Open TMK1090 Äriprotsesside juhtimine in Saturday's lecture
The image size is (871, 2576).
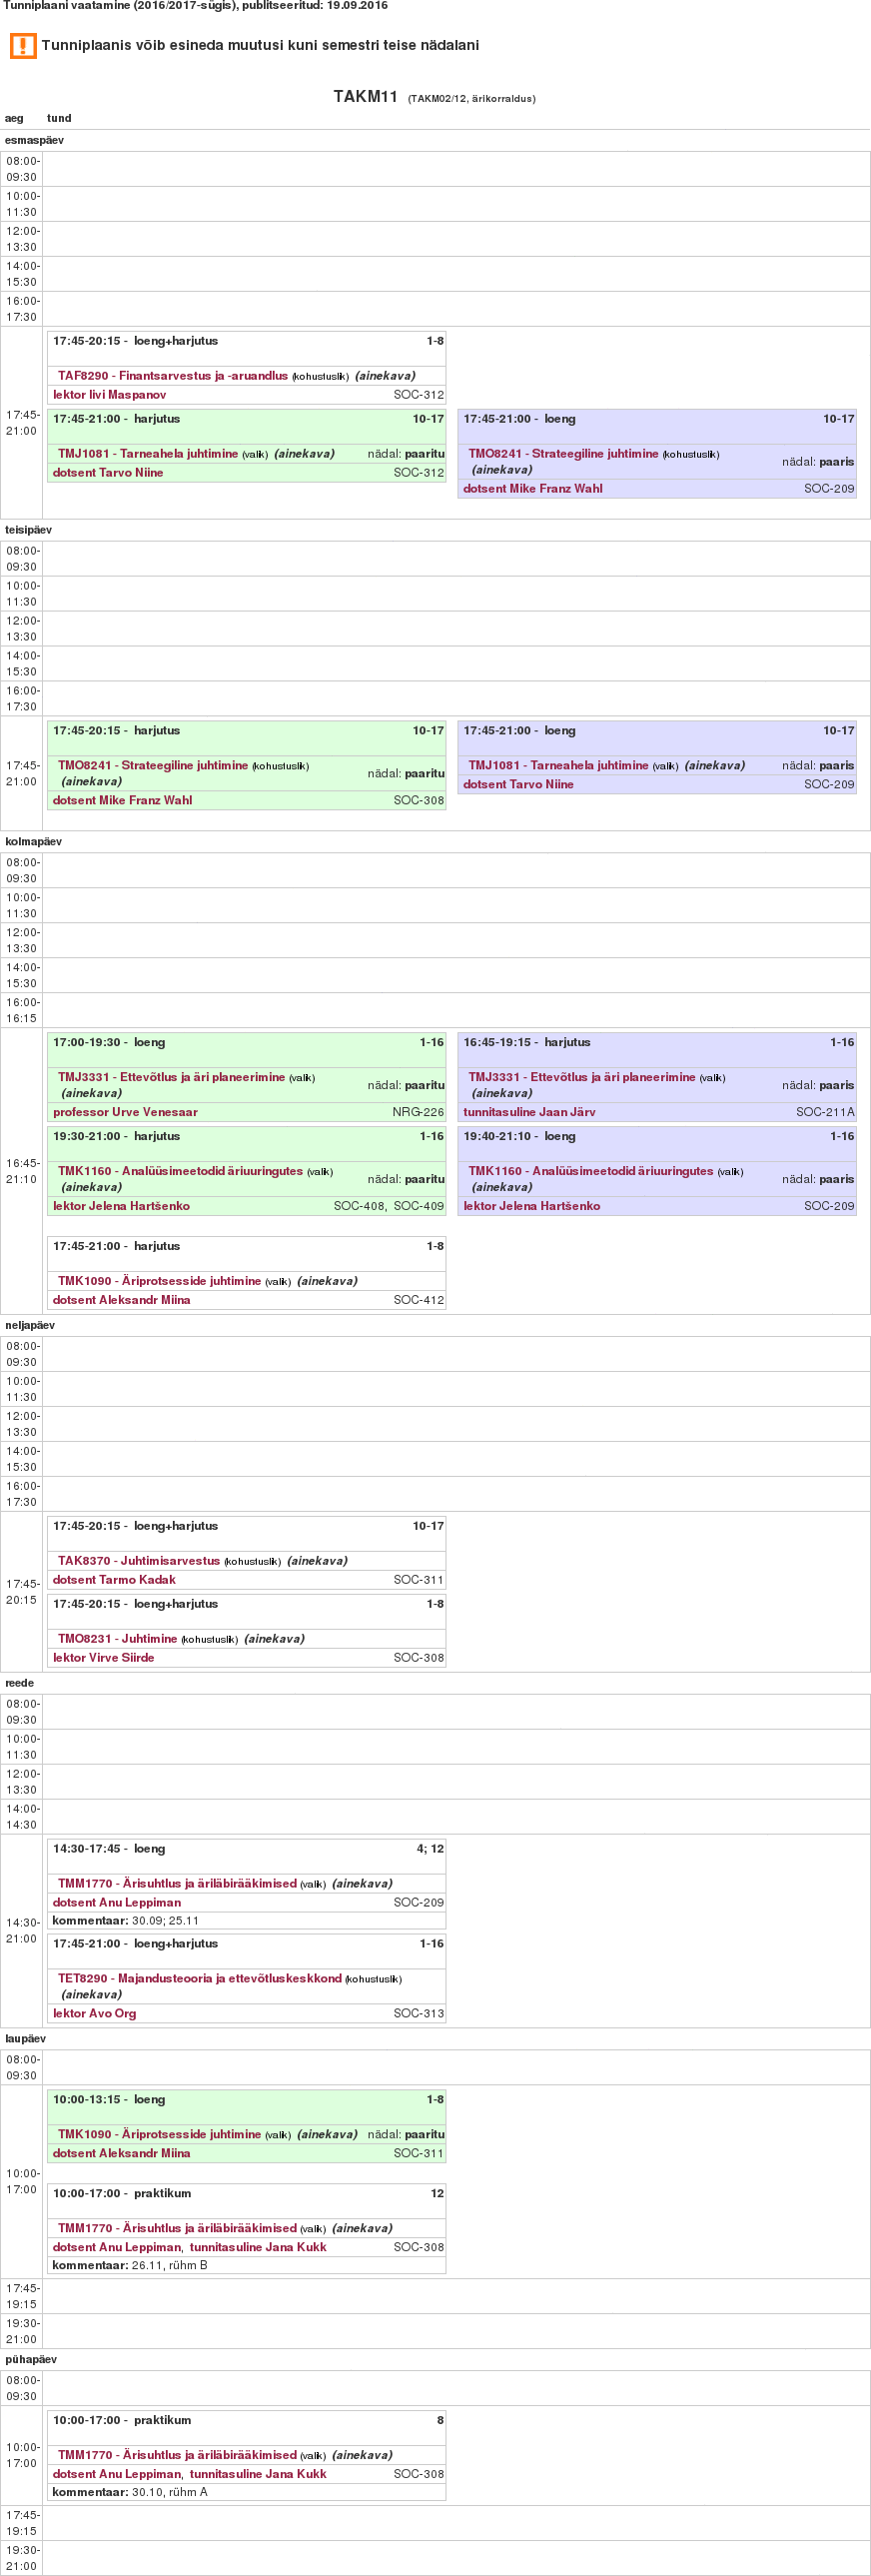(159, 2134)
